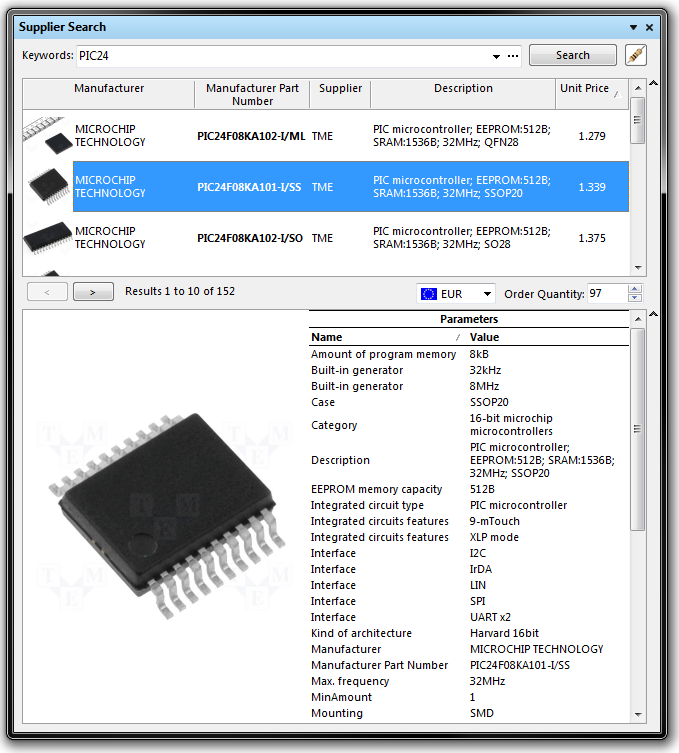
Task: Decrease Order Quantity with down spinner
Action: (x=635, y=298)
